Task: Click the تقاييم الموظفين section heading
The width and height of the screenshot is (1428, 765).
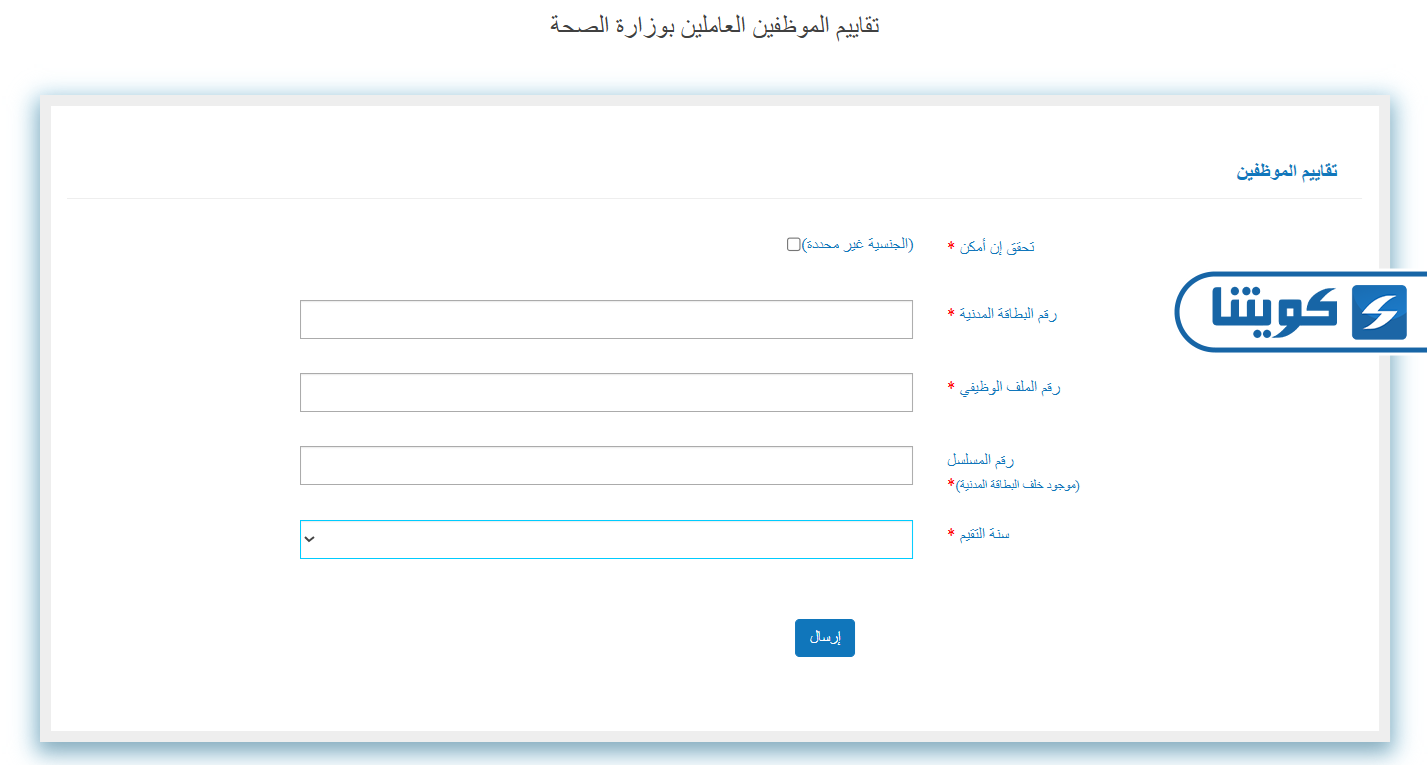Action: 1287,171
